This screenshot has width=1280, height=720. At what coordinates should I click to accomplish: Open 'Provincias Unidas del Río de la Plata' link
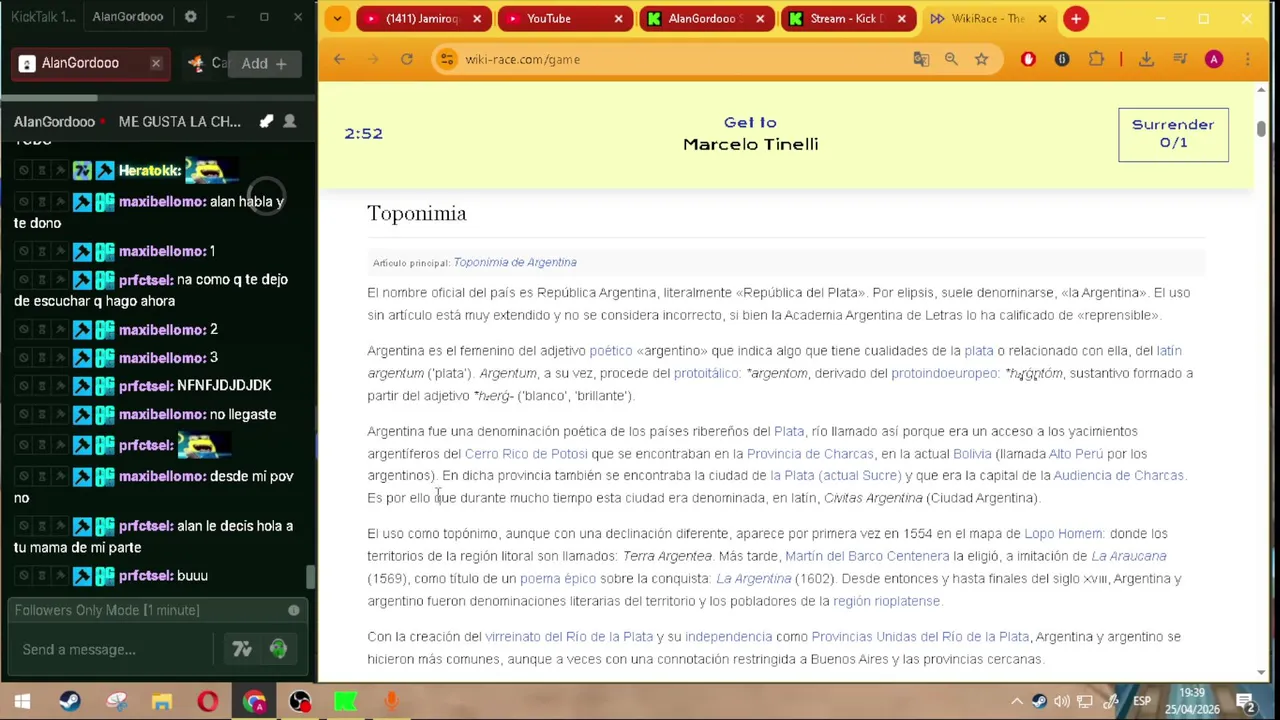click(920, 637)
